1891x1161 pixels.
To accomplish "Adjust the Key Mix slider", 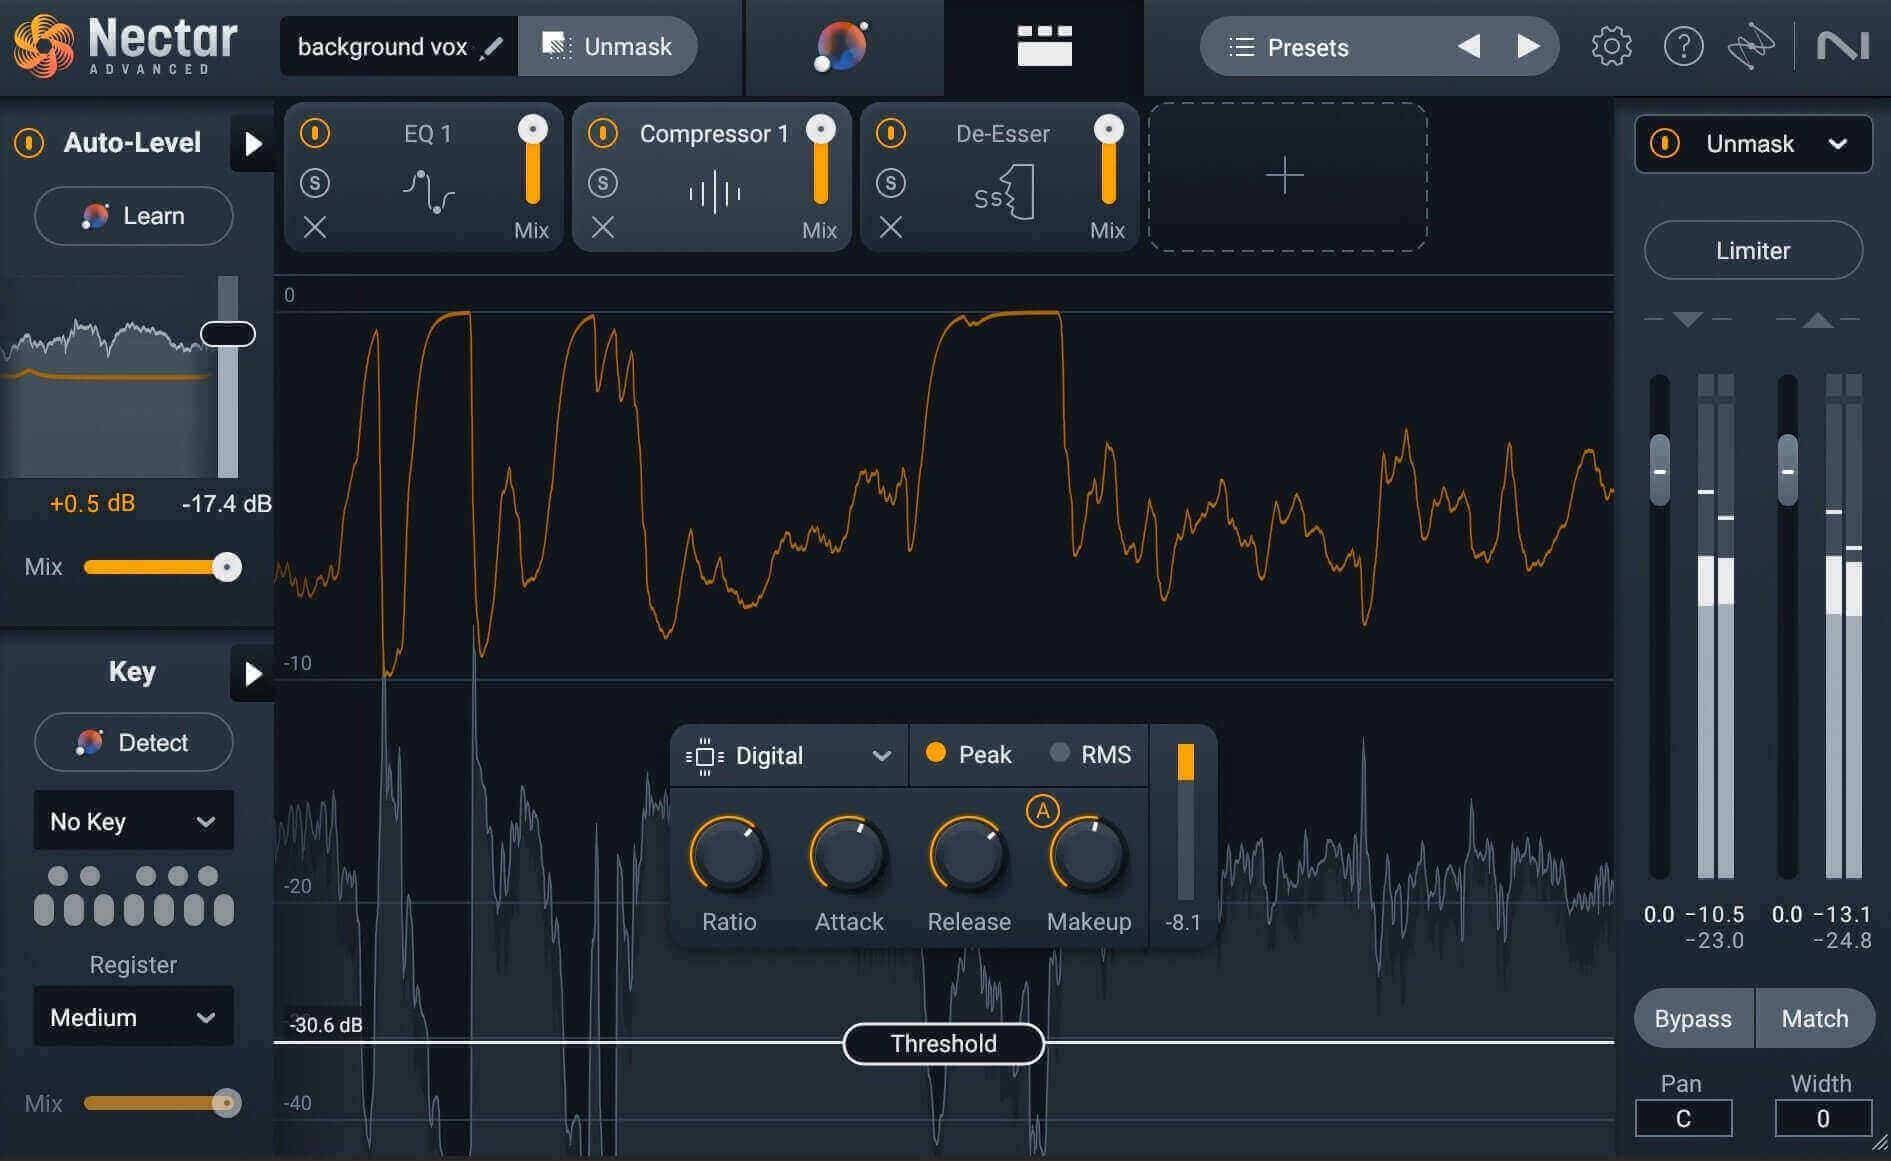I will [162, 1103].
